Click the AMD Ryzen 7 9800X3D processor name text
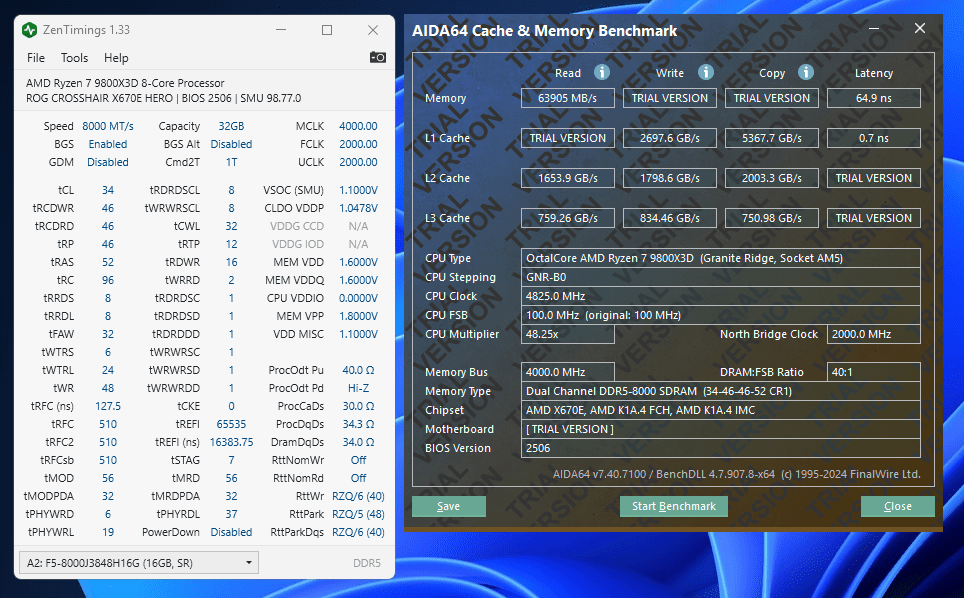Screen dimensions: 964x598 coord(125,83)
